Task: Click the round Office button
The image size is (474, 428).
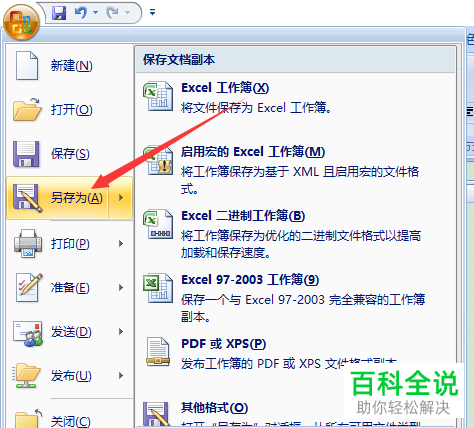Action: pos(21,22)
